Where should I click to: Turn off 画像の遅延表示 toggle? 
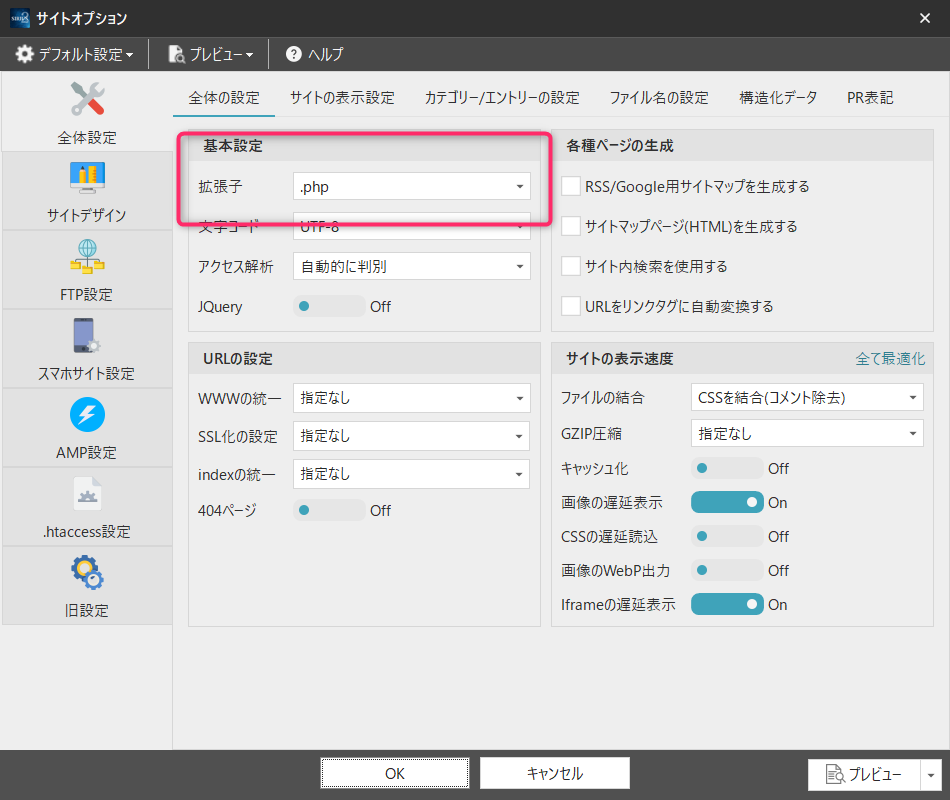click(726, 502)
